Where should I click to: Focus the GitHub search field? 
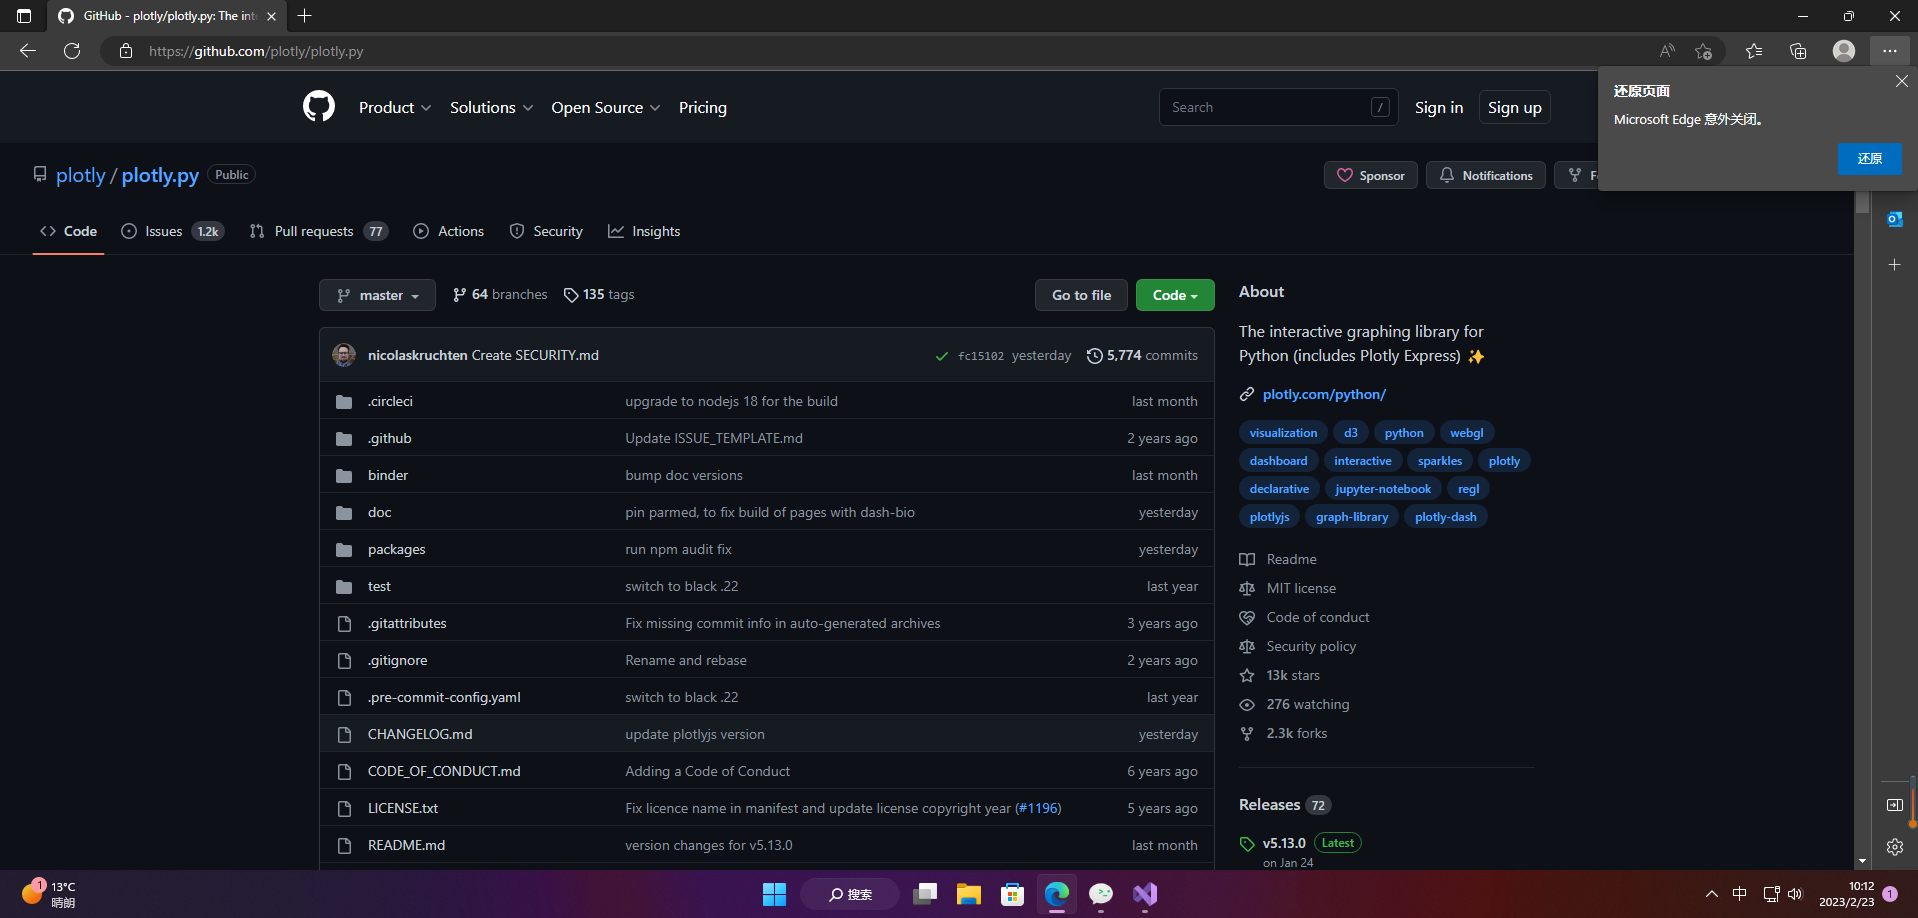(1279, 107)
